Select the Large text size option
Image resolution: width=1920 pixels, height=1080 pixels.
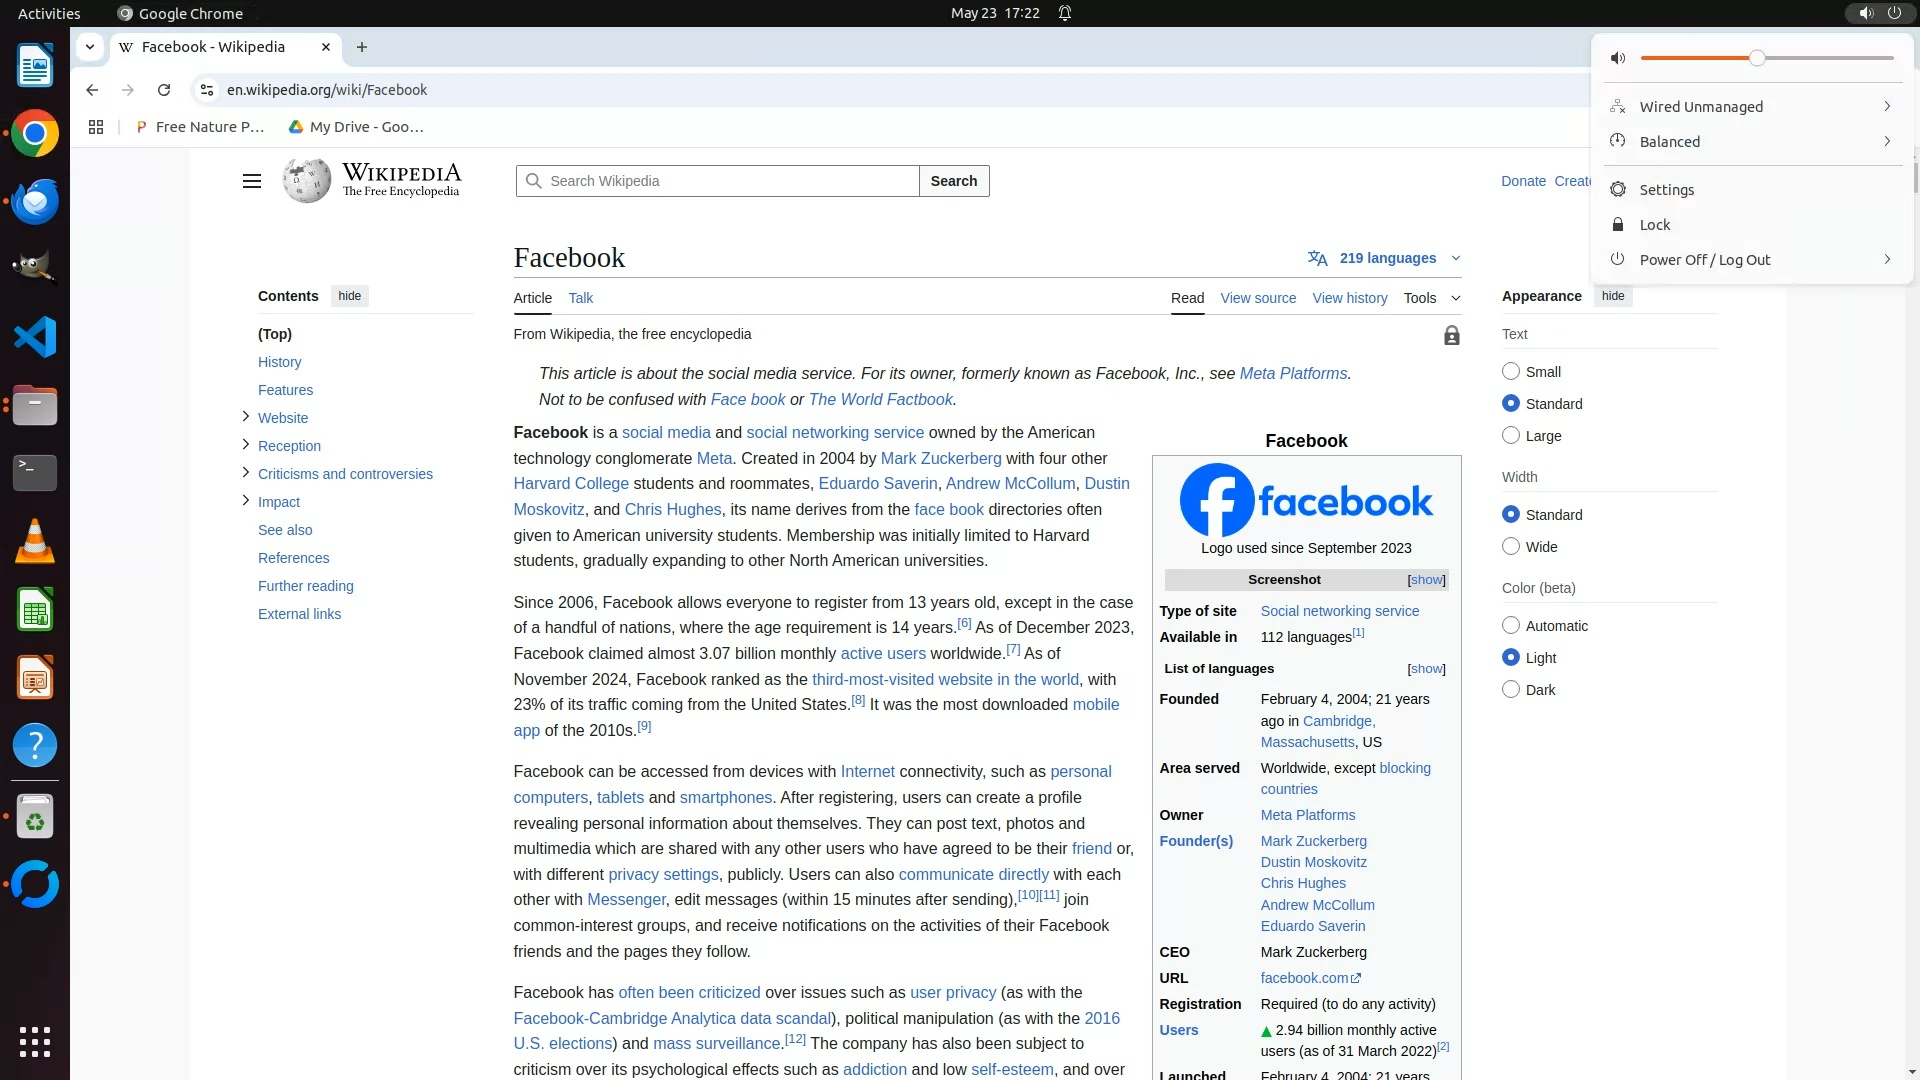(x=1511, y=436)
